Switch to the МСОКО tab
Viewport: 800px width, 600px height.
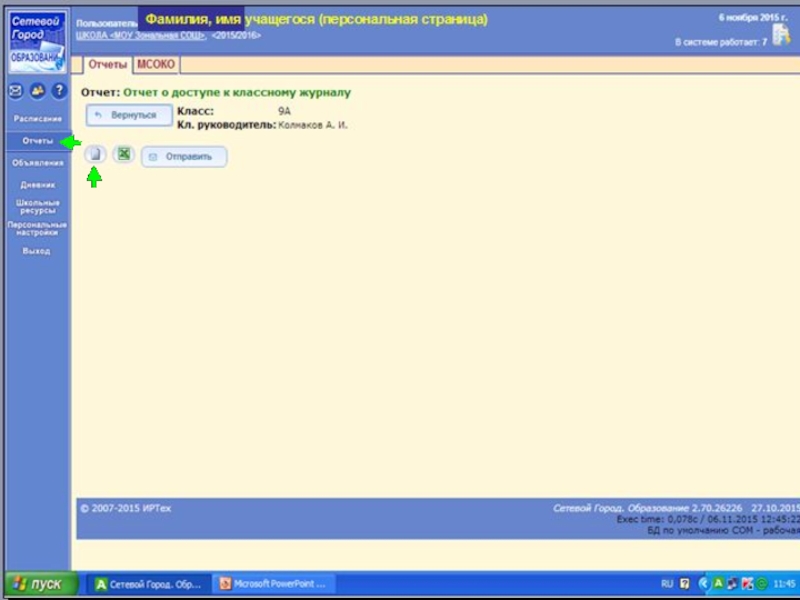tap(155, 65)
